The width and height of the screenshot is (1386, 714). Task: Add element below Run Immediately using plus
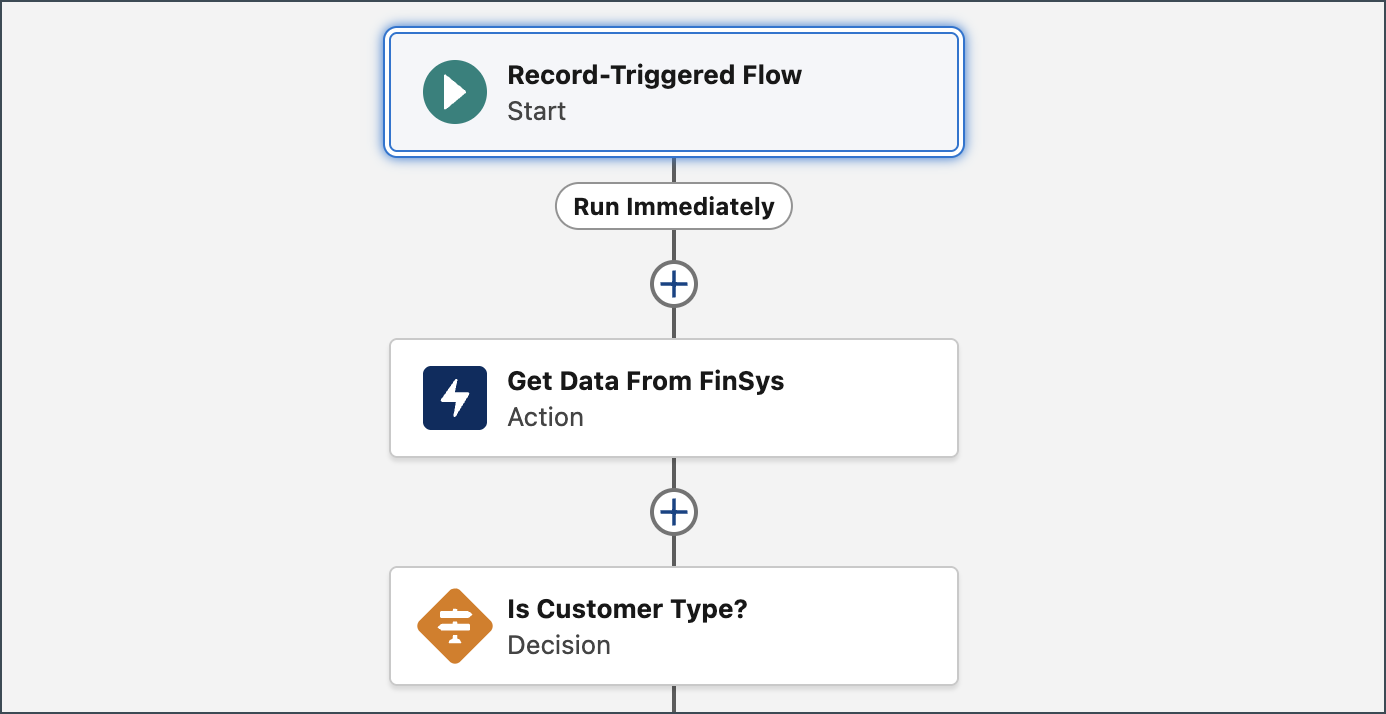pos(674,285)
